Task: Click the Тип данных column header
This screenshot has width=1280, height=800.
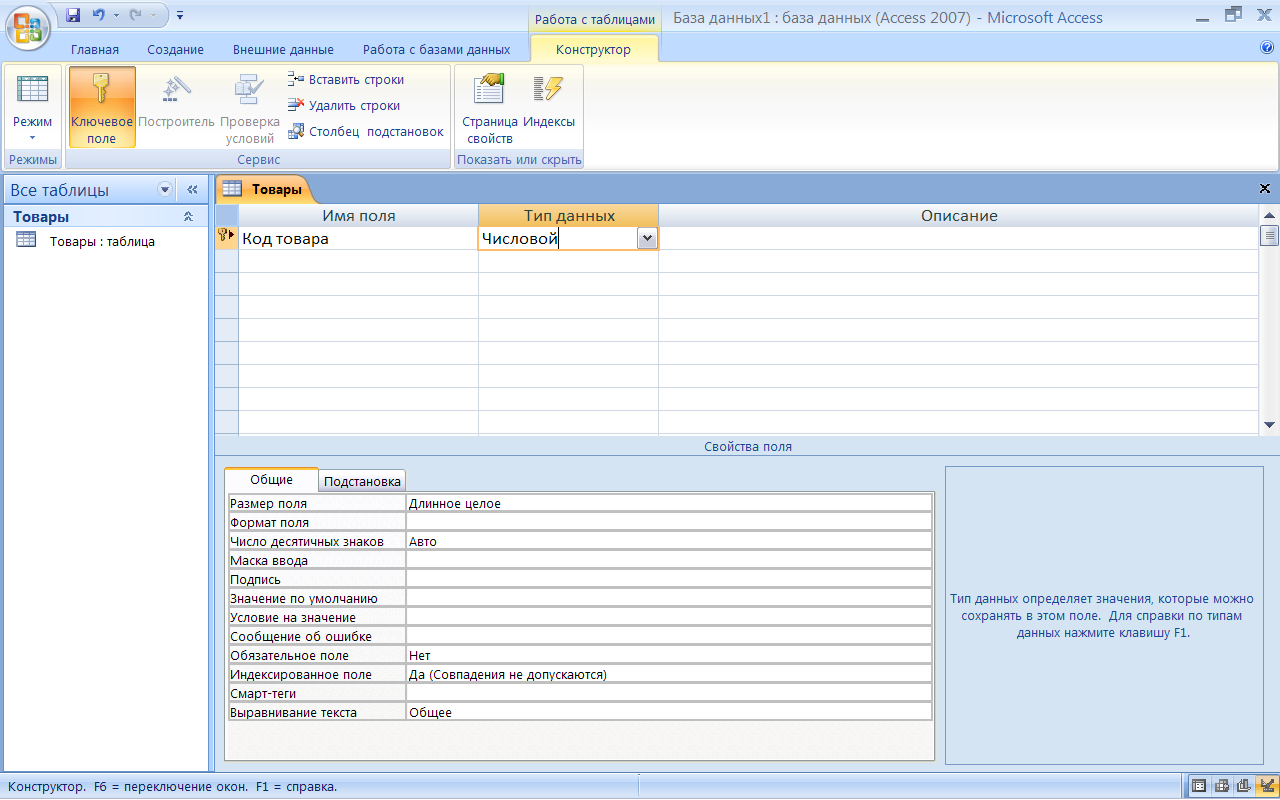Action: tap(569, 215)
